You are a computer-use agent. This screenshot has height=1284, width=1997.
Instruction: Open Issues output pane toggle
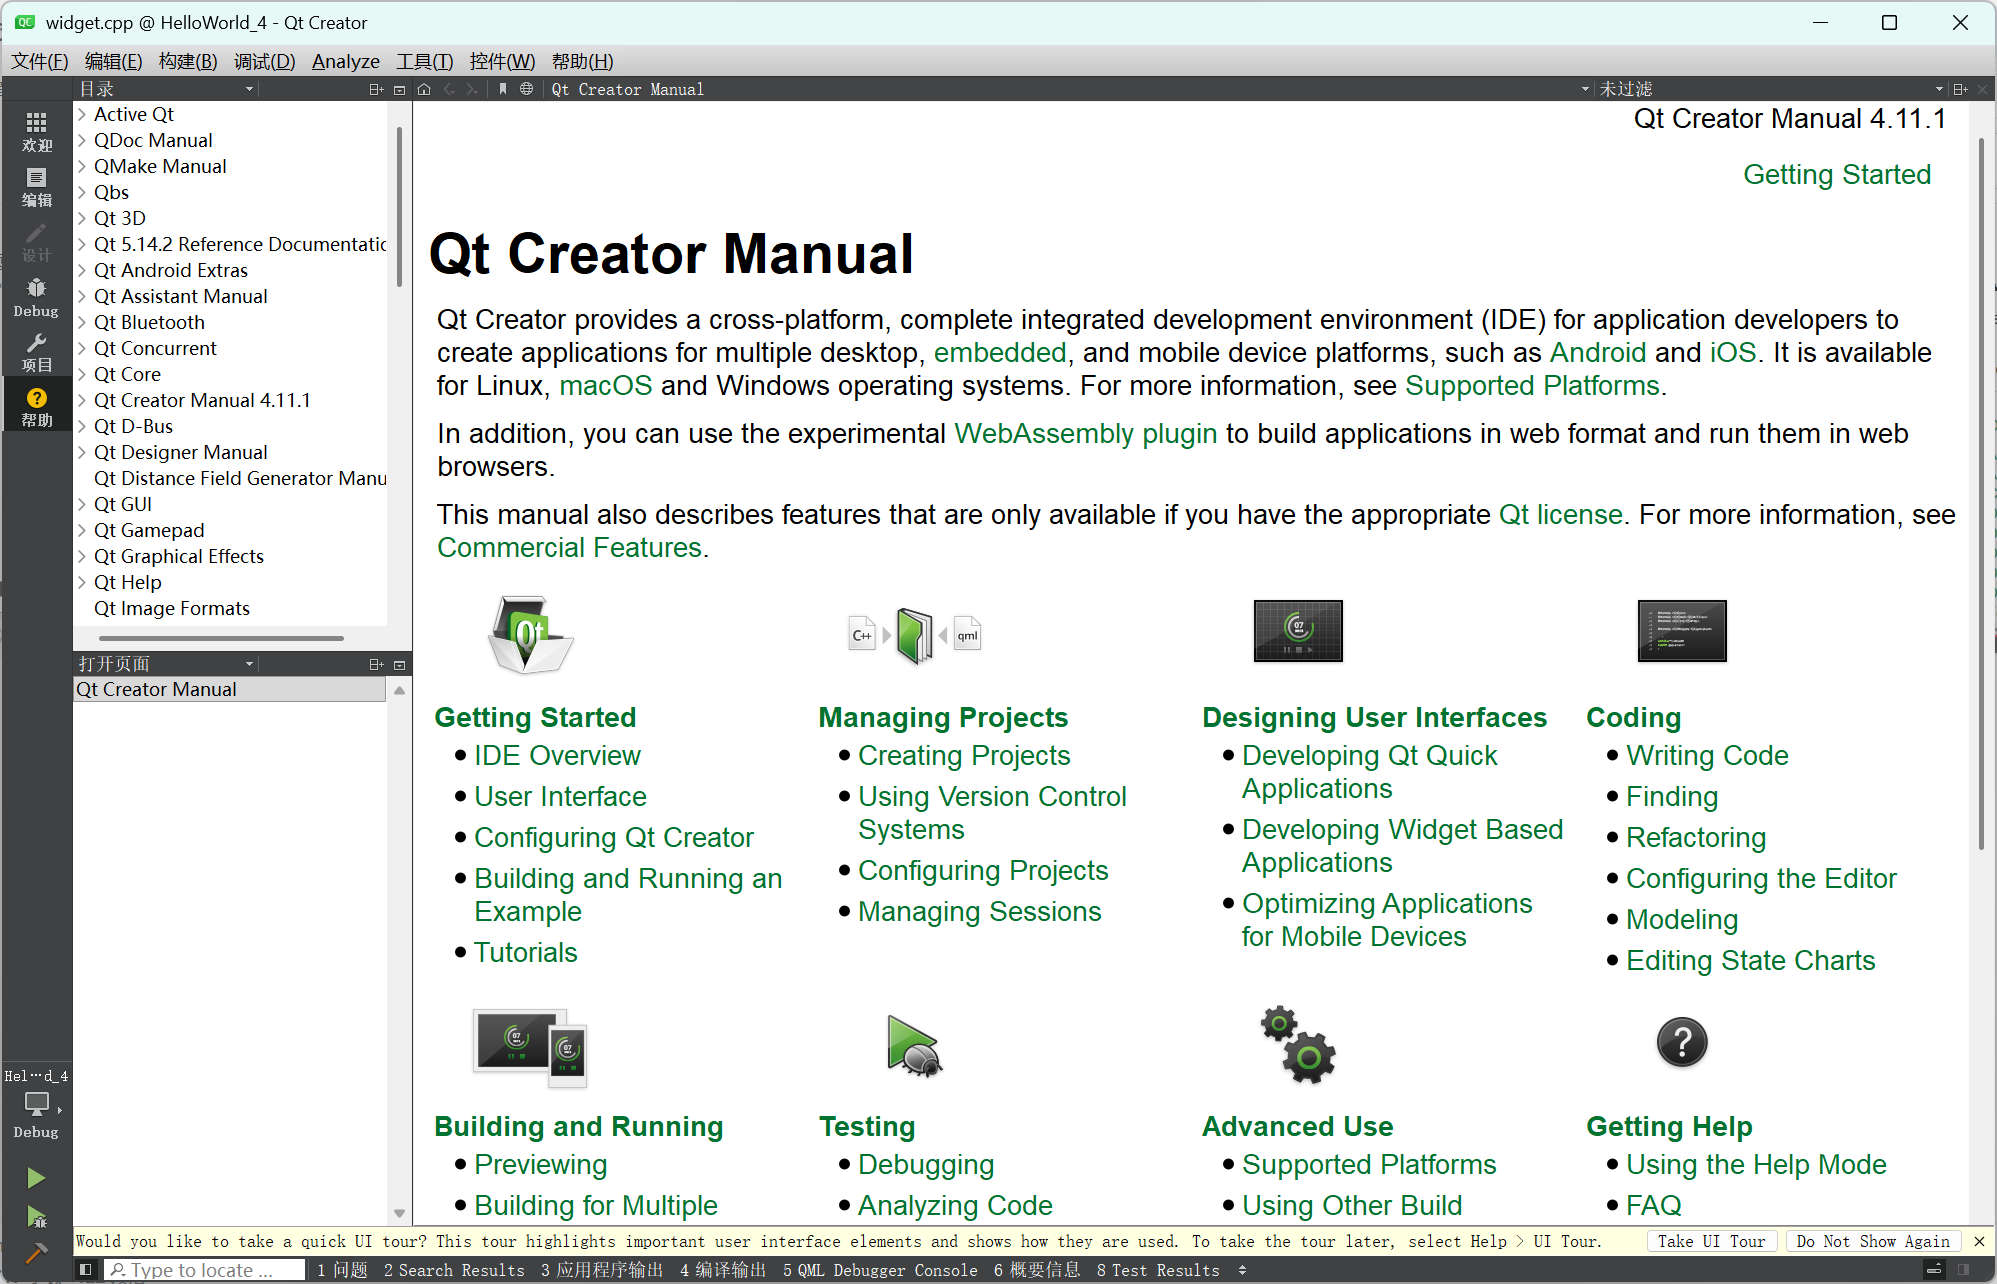coord(342,1270)
